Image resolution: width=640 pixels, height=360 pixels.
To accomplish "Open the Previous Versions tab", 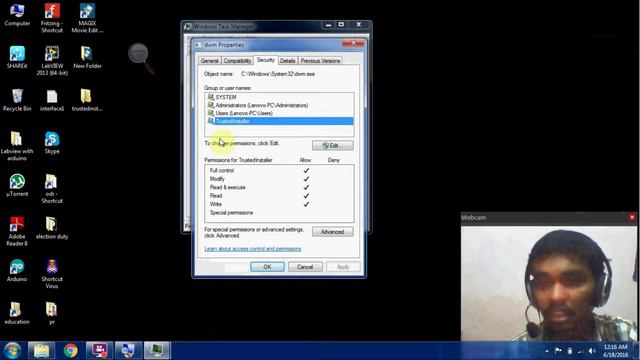I will [320, 61].
